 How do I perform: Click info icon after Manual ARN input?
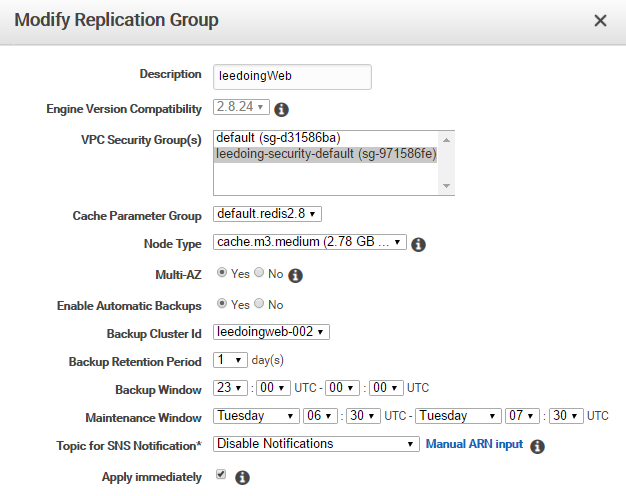[x=537, y=446]
